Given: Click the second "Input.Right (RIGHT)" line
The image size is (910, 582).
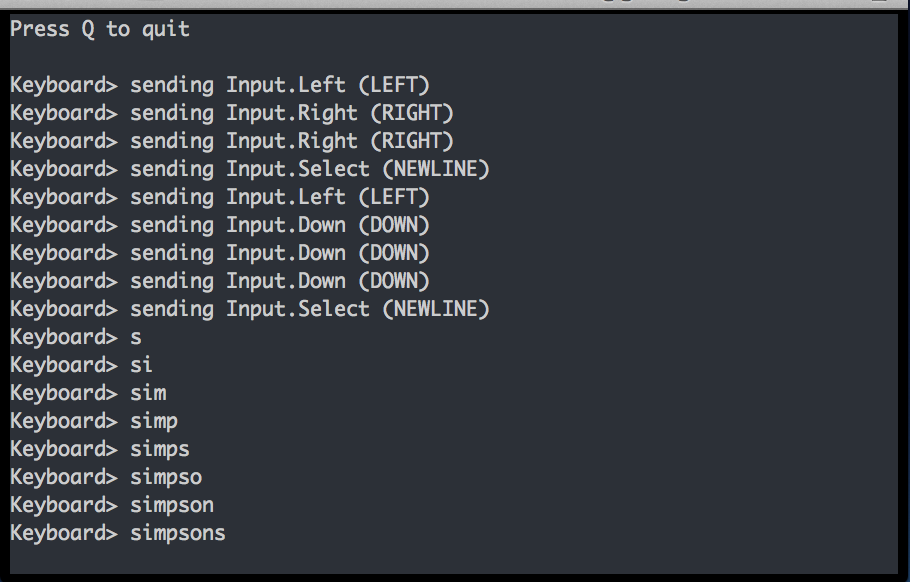Looking at the screenshot, I should (x=232, y=141).
